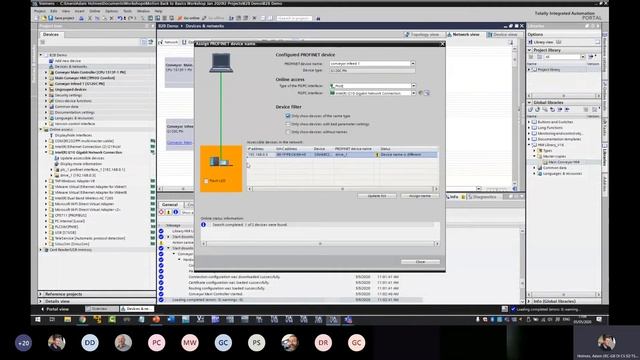
Task: Open the PG/PC interface dropdown
Action: (x=413, y=93)
